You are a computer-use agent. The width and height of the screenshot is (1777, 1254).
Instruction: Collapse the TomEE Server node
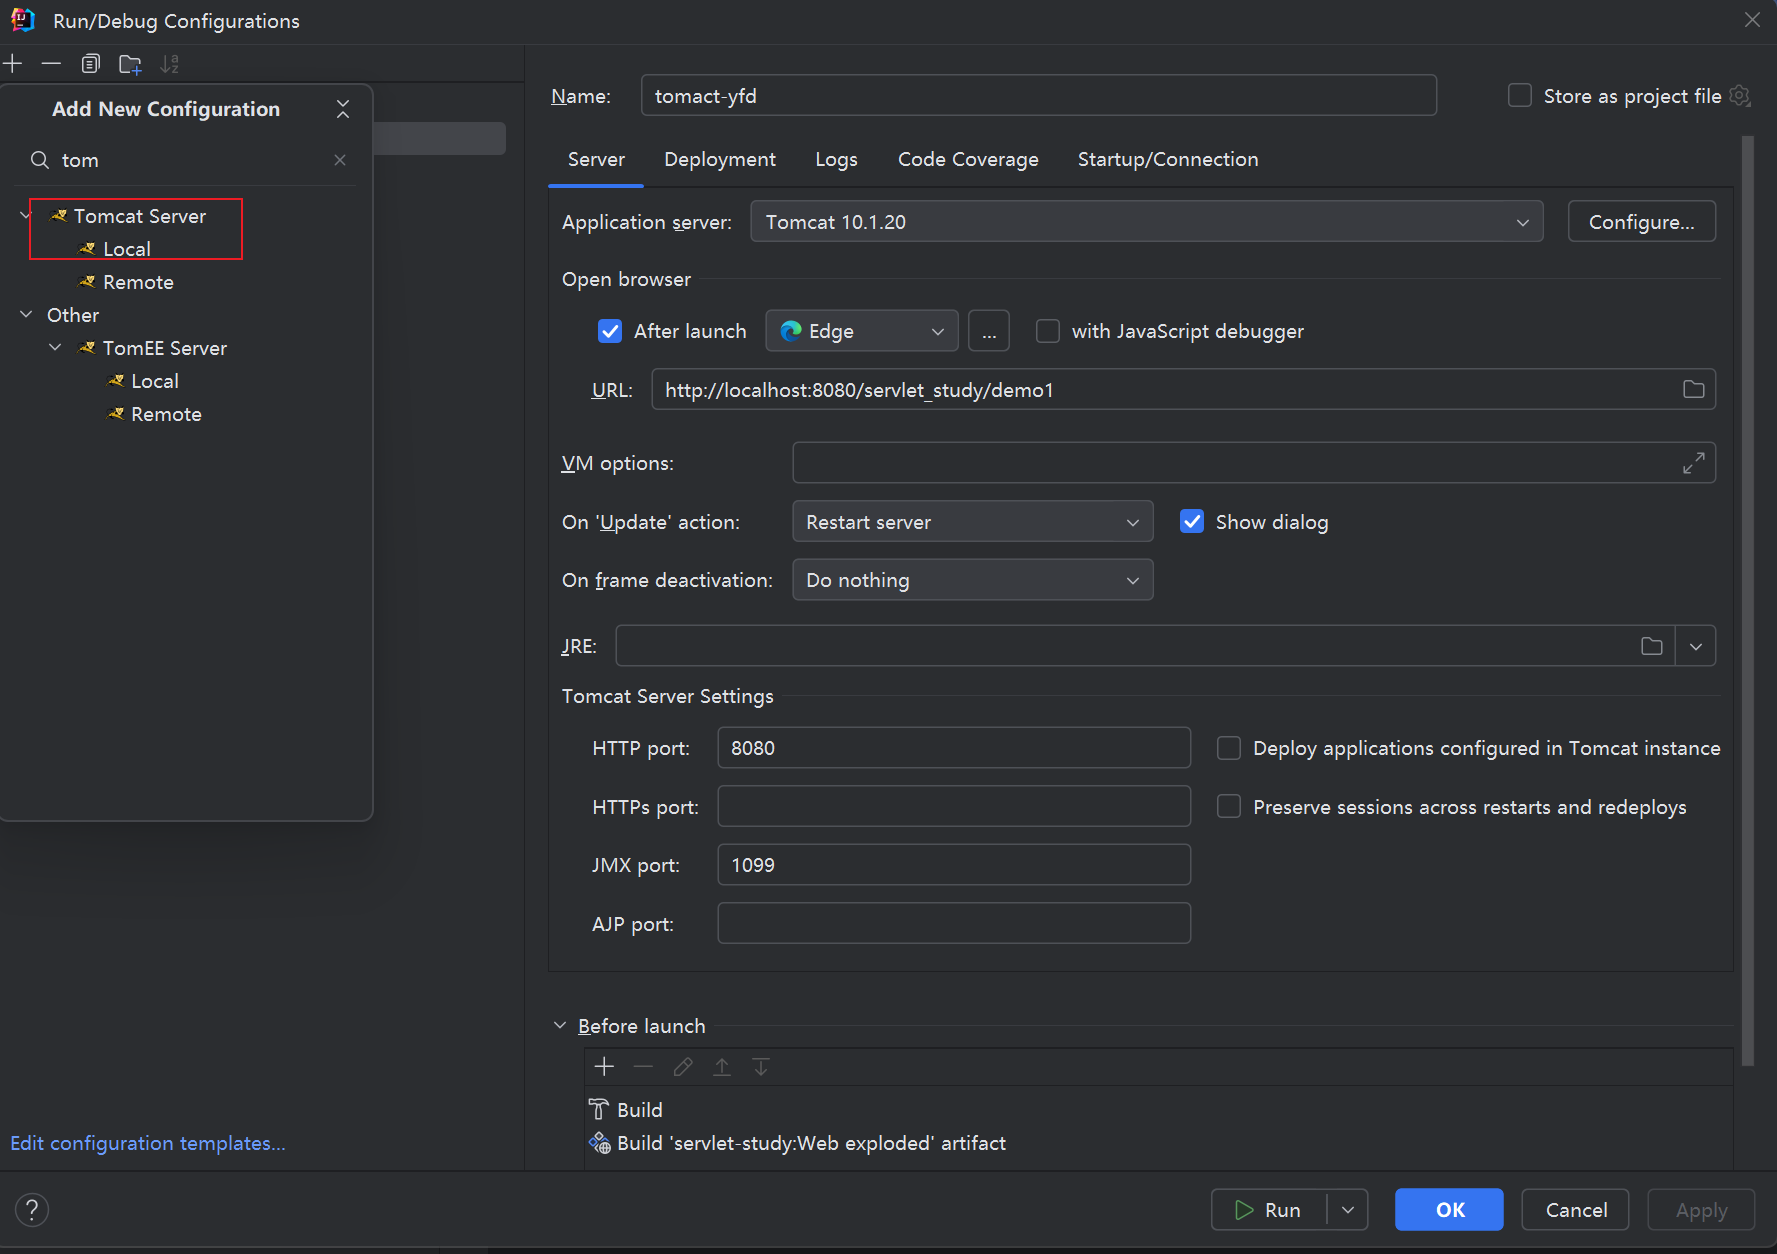pyautogui.click(x=55, y=347)
